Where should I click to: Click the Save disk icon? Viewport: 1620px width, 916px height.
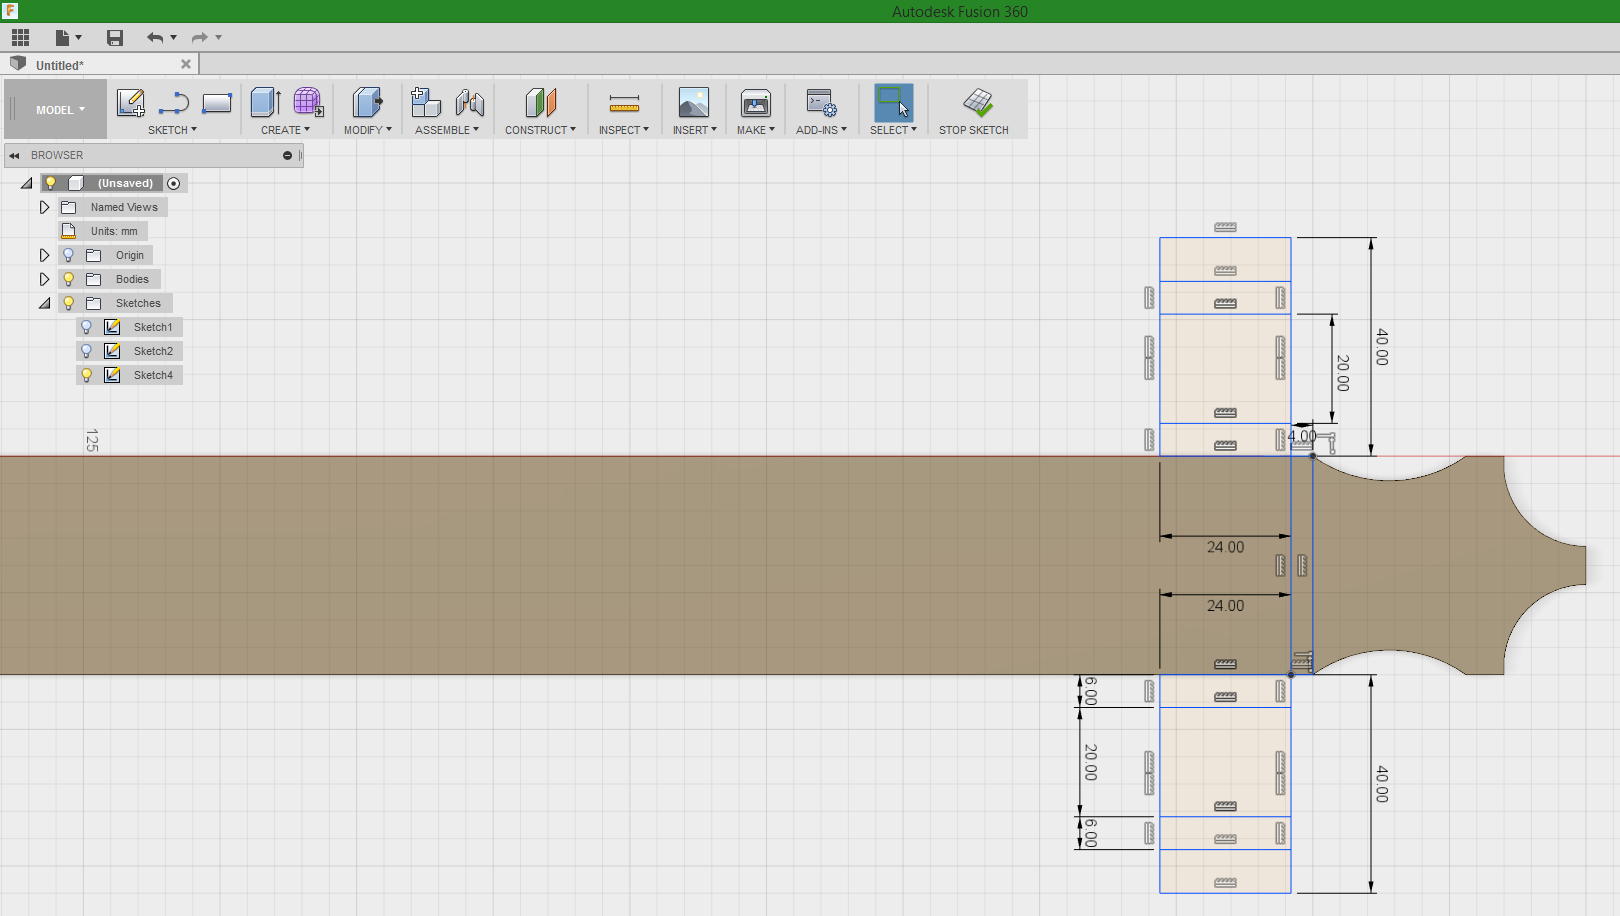[x=115, y=38]
